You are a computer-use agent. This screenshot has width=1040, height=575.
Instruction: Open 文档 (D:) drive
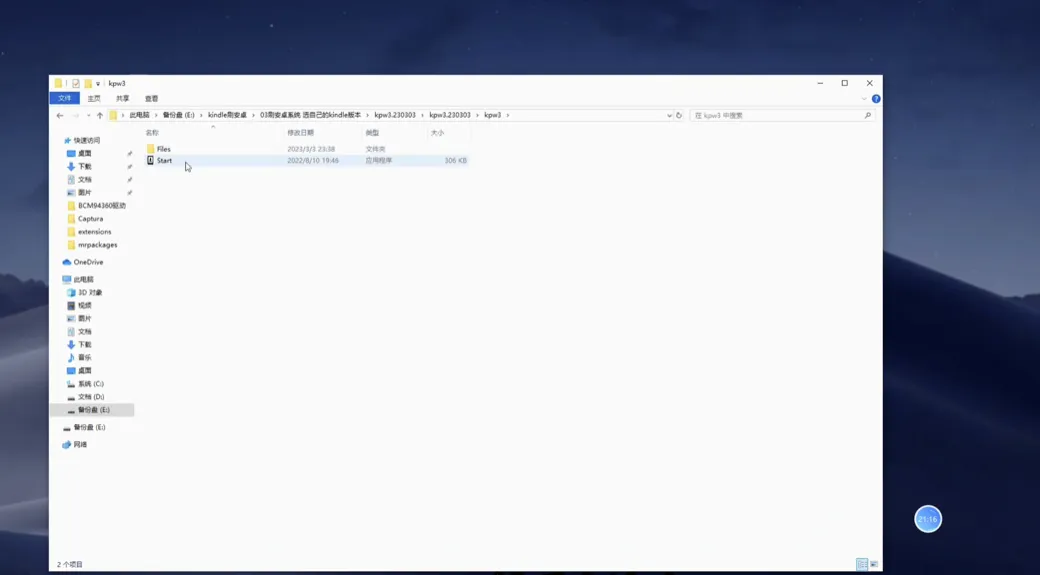pyautogui.click(x=90, y=397)
